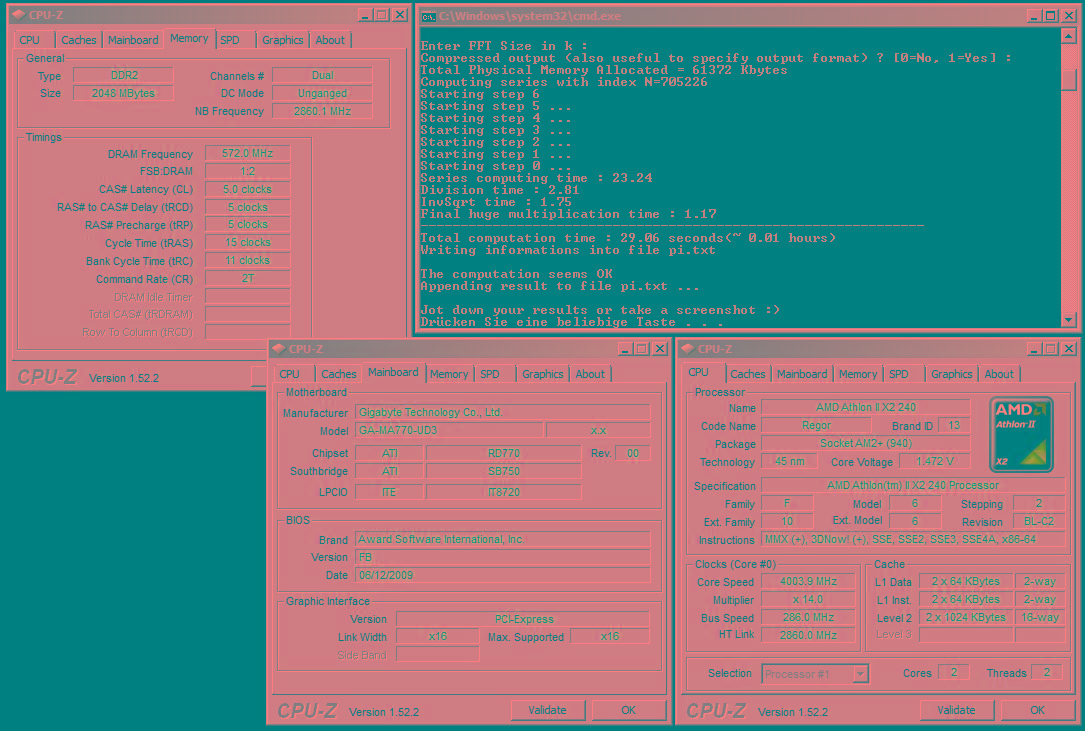Click Southbridge SB750 value
This screenshot has width=1085, height=731.
coord(503,471)
